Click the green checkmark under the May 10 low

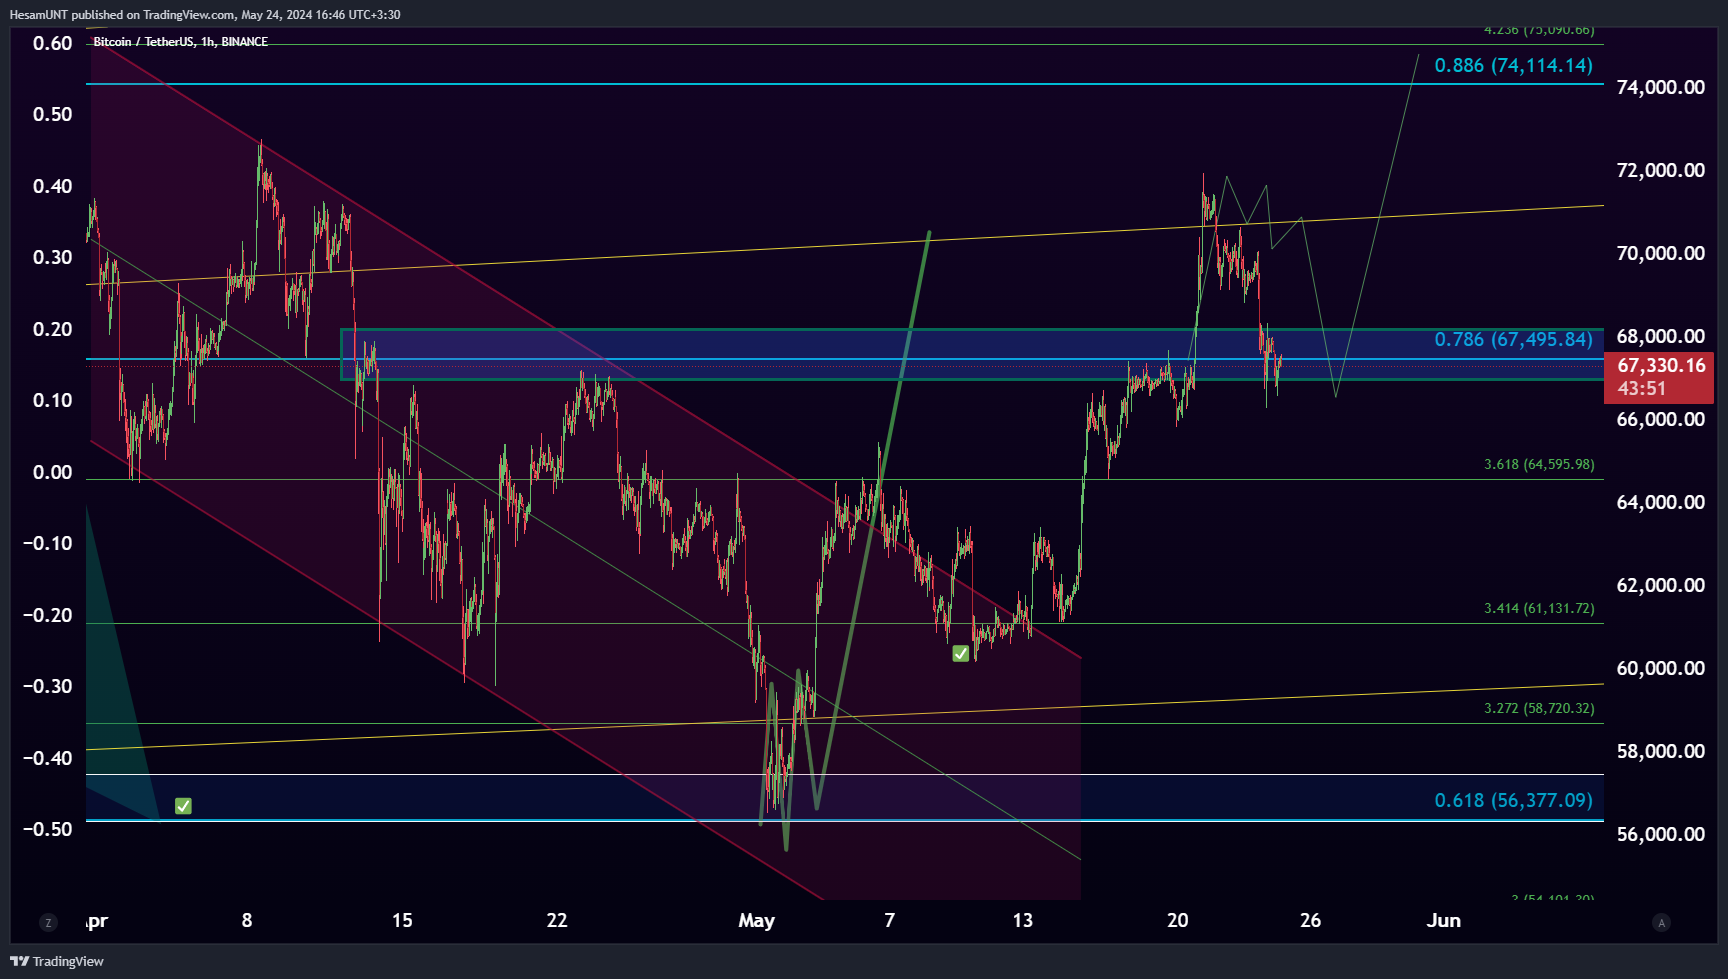960,653
